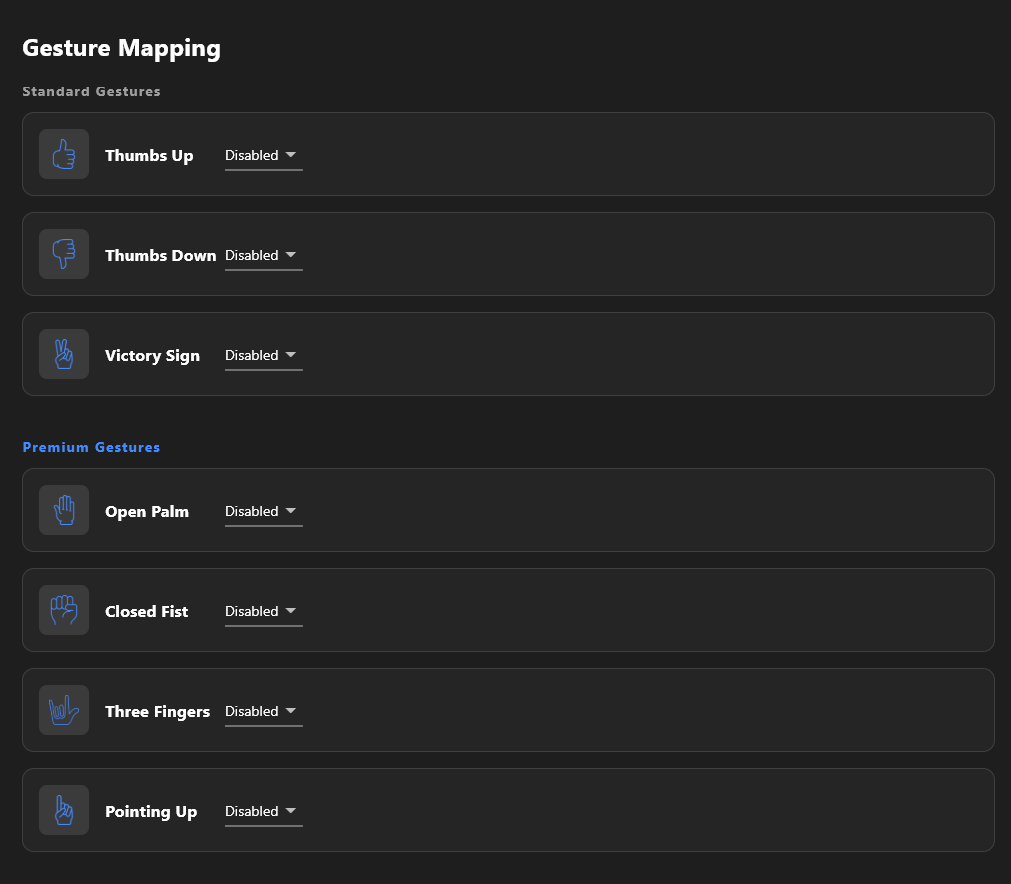The height and width of the screenshot is (884, 1011).
Task: Click the Closed Fist gesture label
Action: (x=146, y=611)
